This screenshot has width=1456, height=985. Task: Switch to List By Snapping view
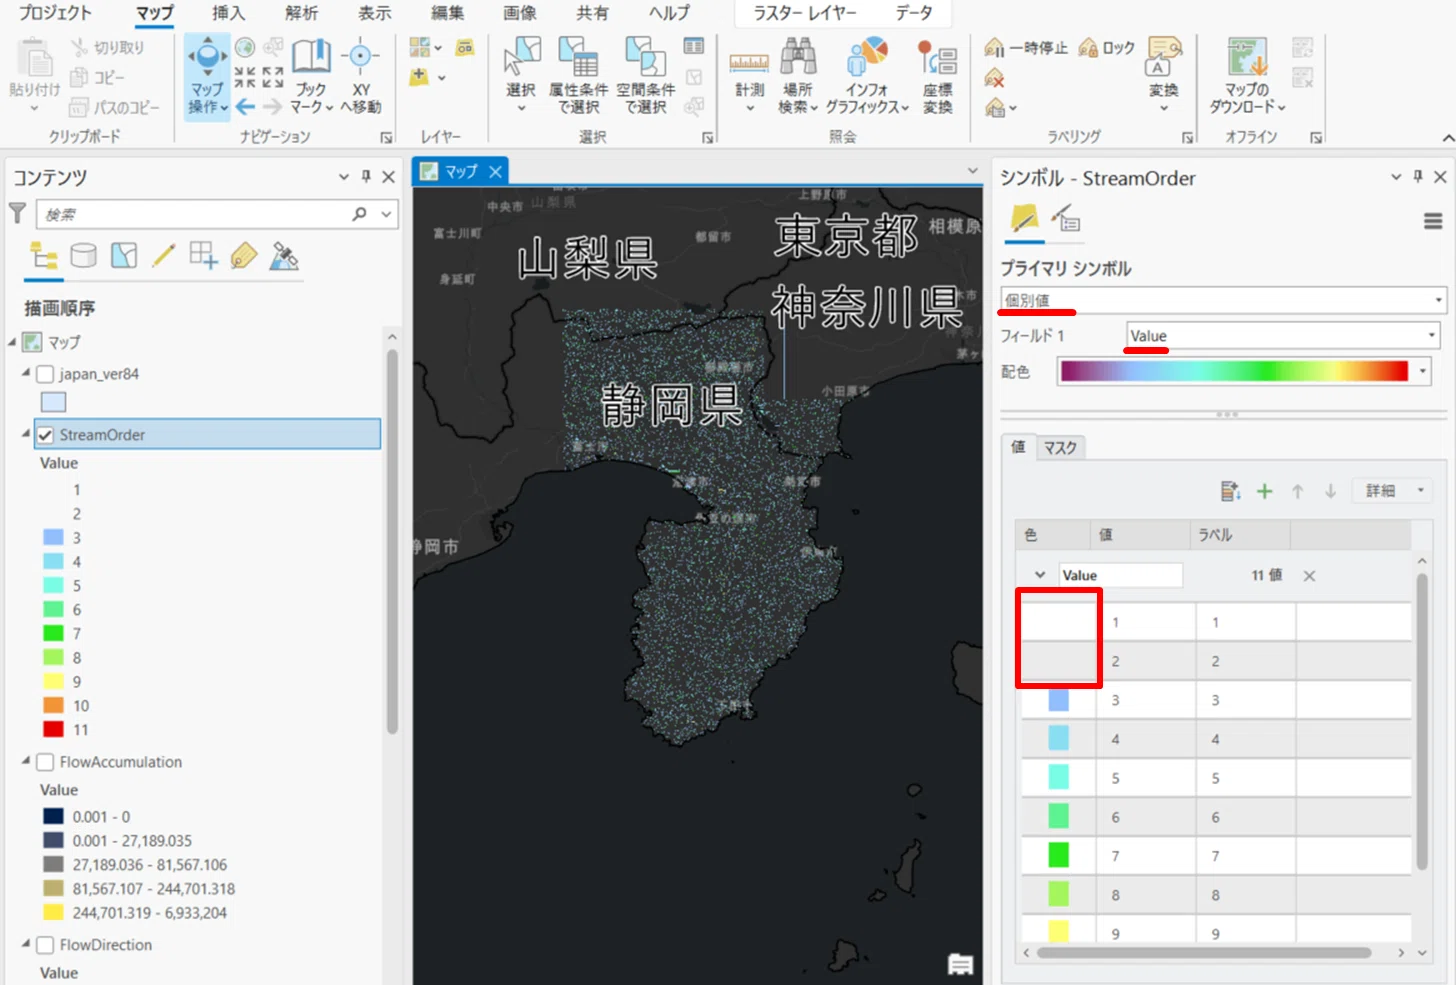[204, 257]
